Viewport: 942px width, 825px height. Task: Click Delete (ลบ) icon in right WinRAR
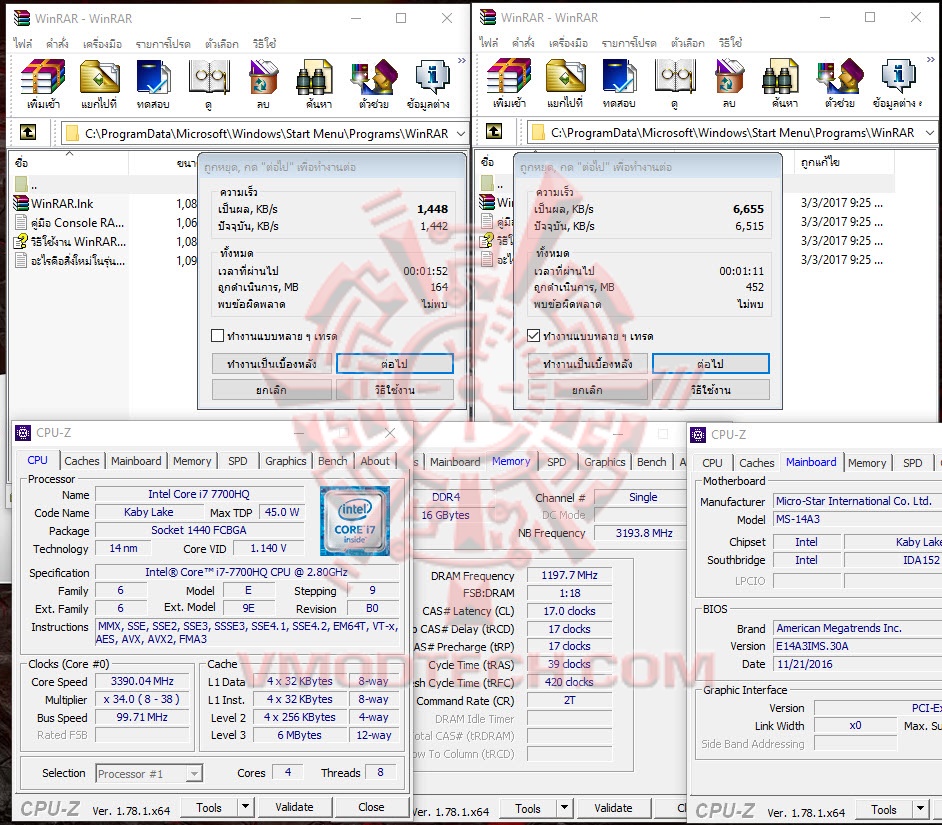point(729,76)
